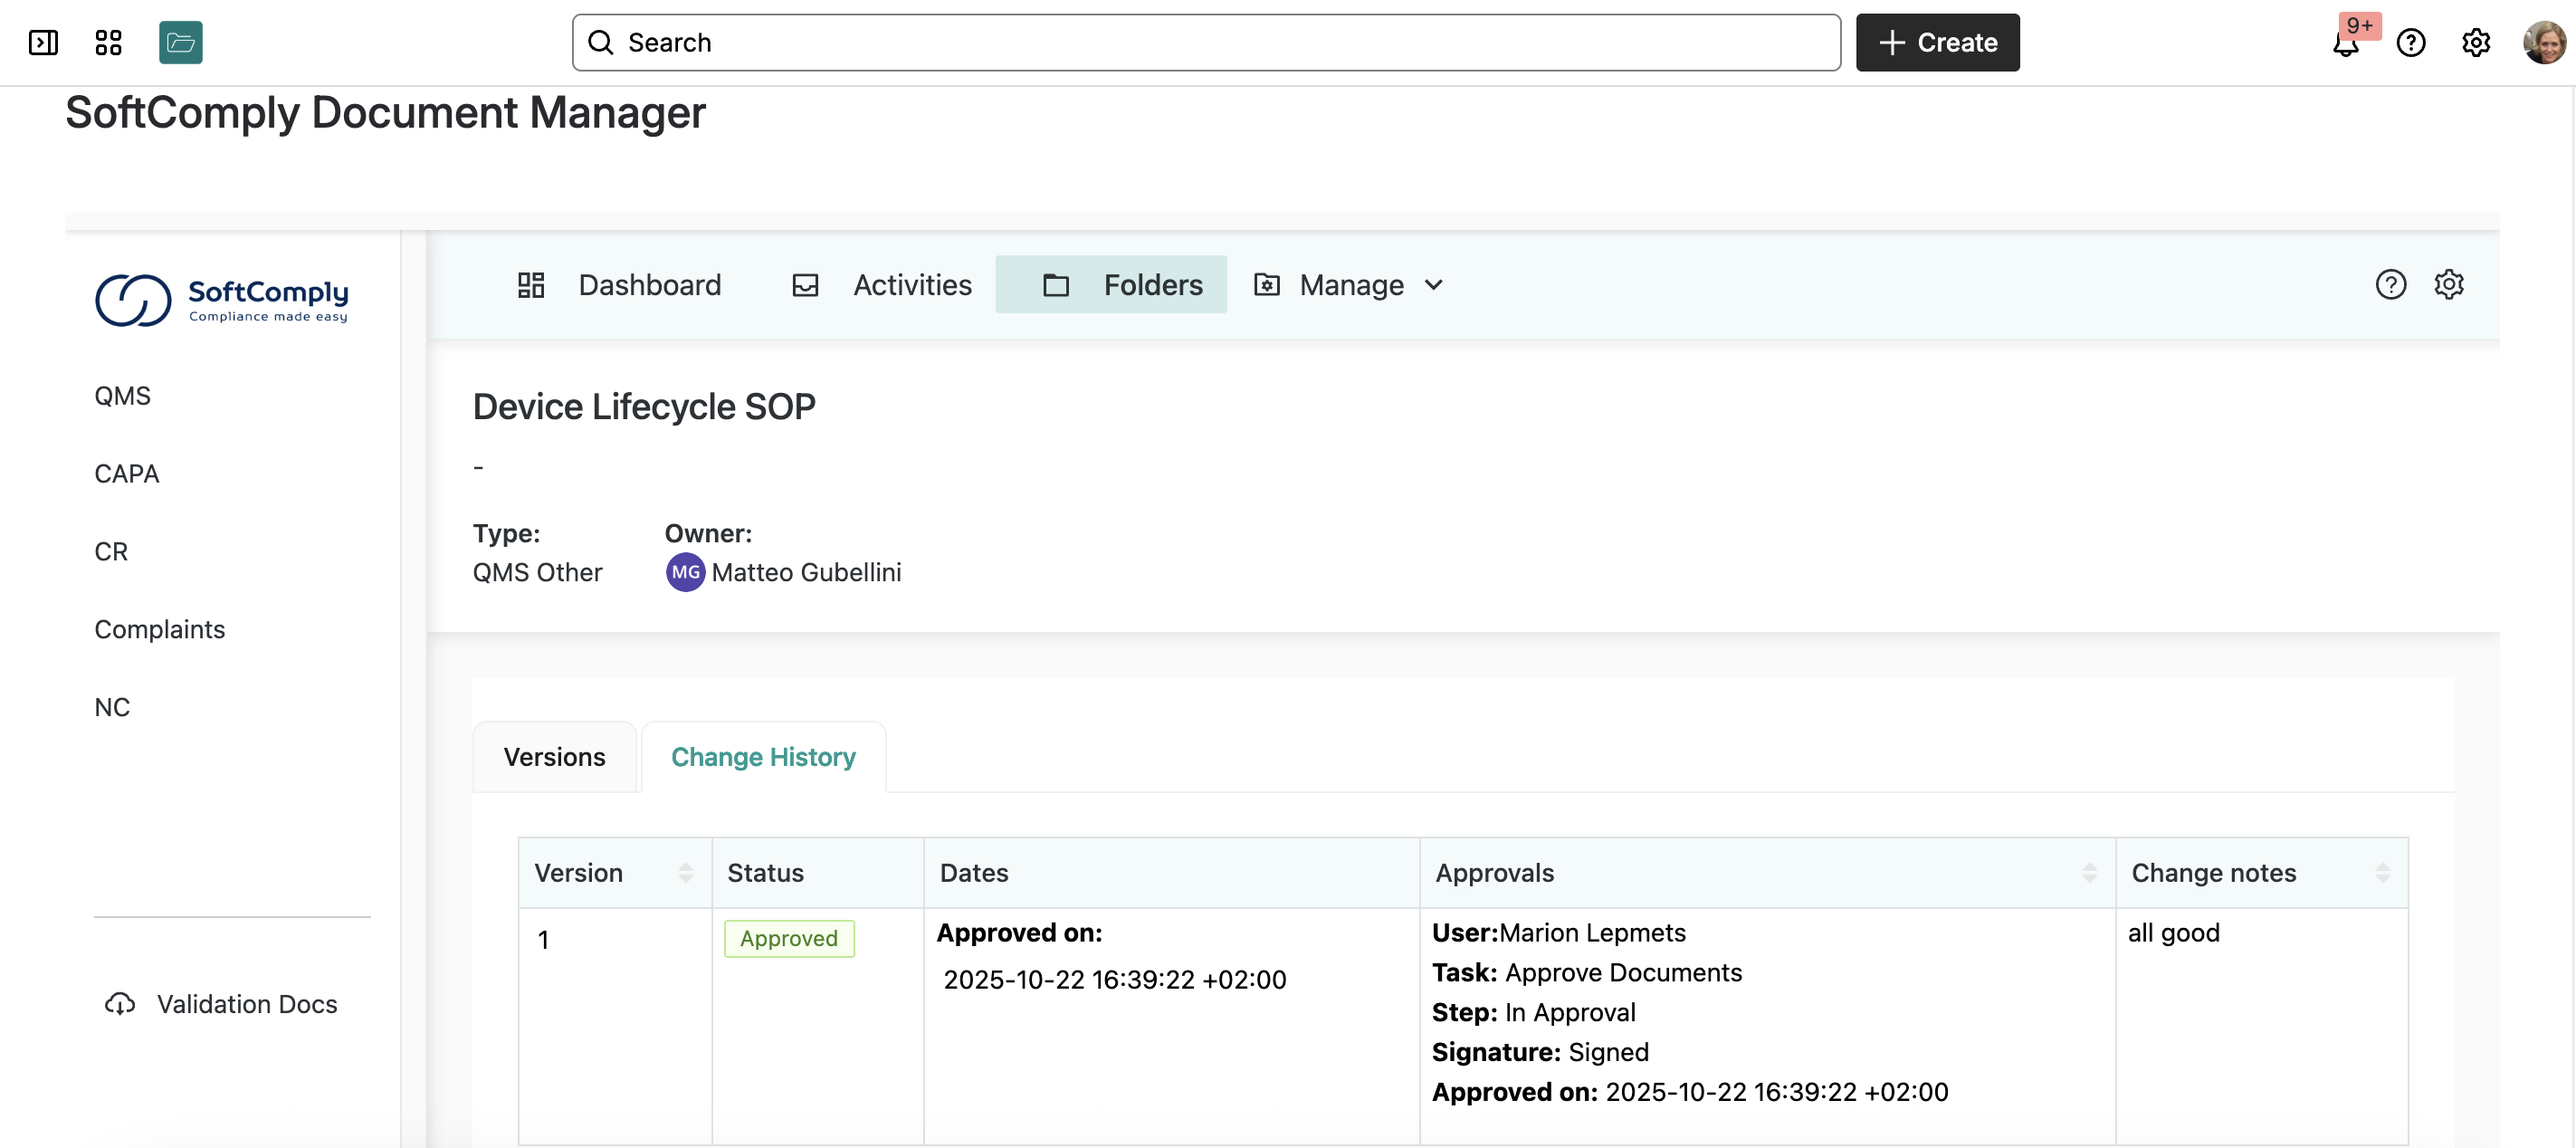
Task: Switch to the Versions tab
Action: click(554, 757)
